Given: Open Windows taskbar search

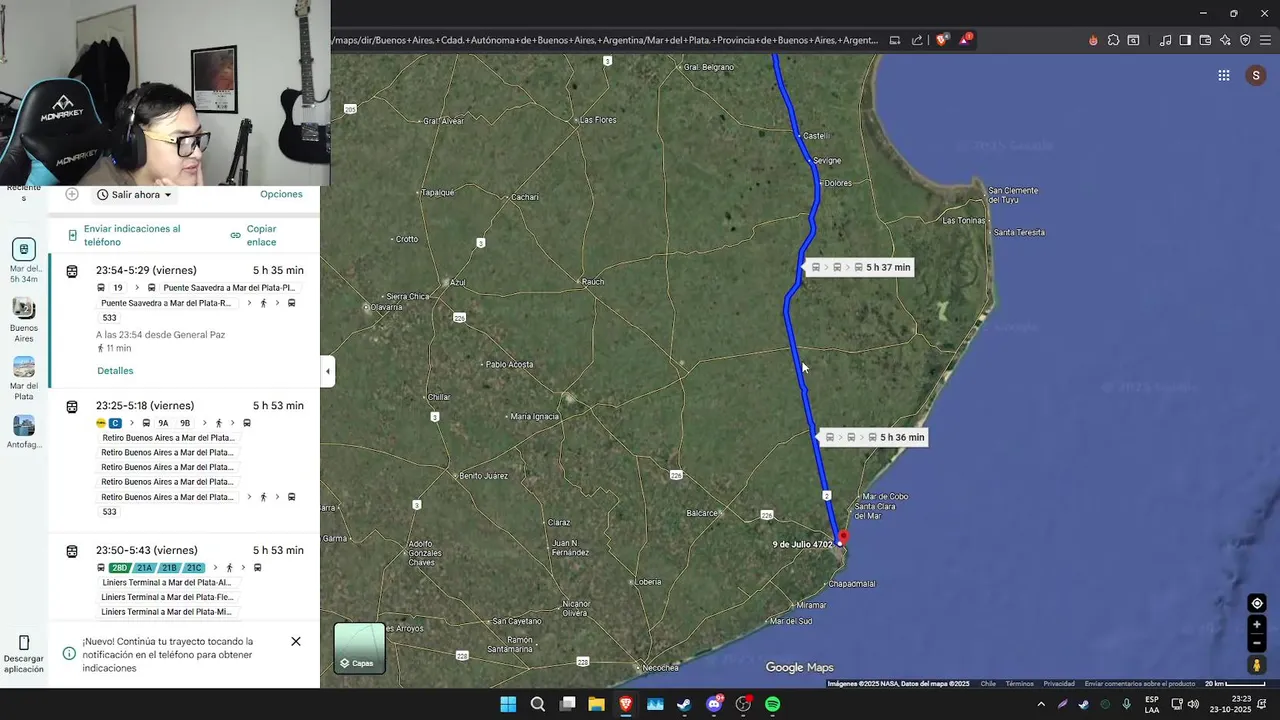Looking at the screenshot, I should (538, 704).
